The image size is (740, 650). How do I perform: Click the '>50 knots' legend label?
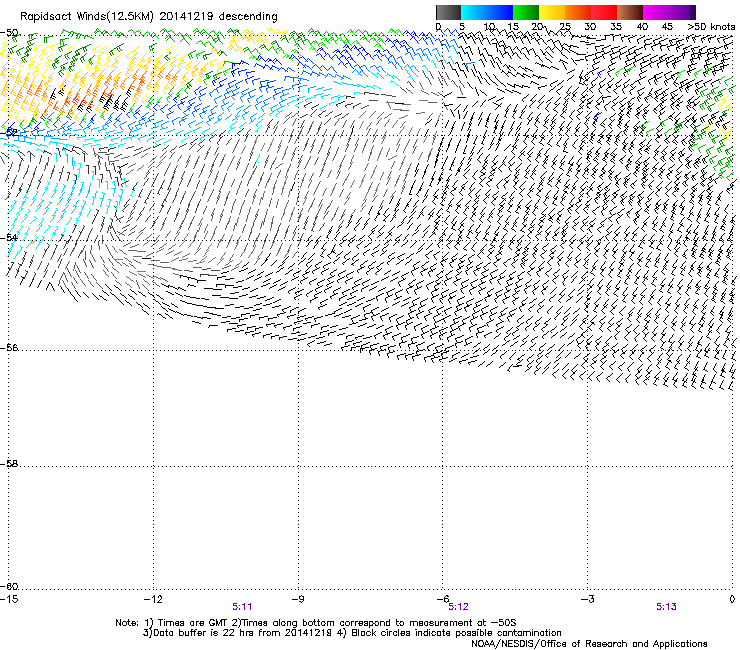[711, 27]
